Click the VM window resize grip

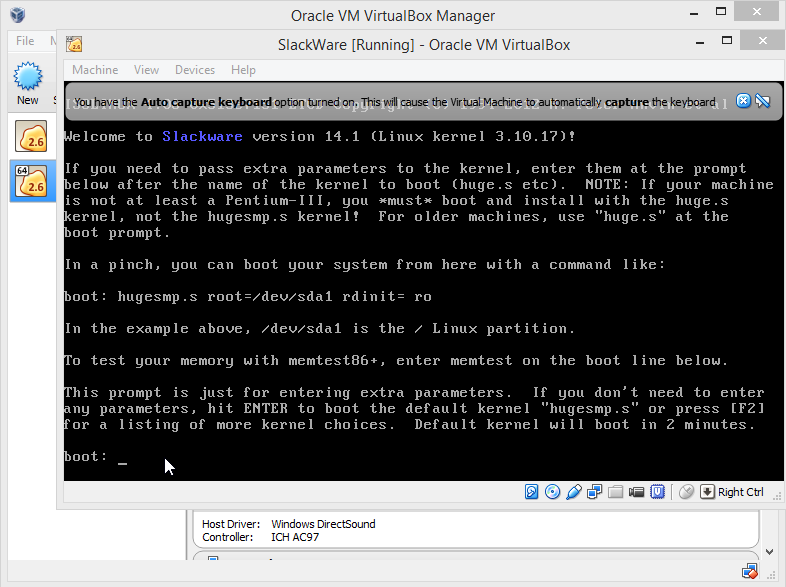point(777,496)
